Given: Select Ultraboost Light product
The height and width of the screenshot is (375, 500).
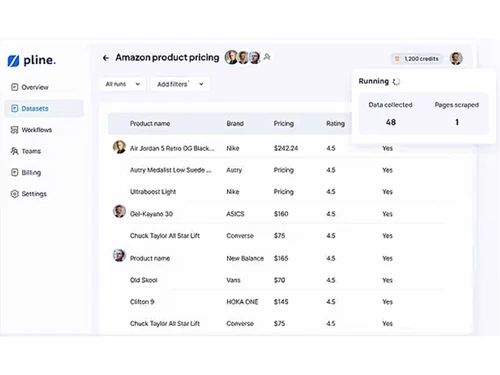Looking at the screenshot, I should (x=153, y=192).
